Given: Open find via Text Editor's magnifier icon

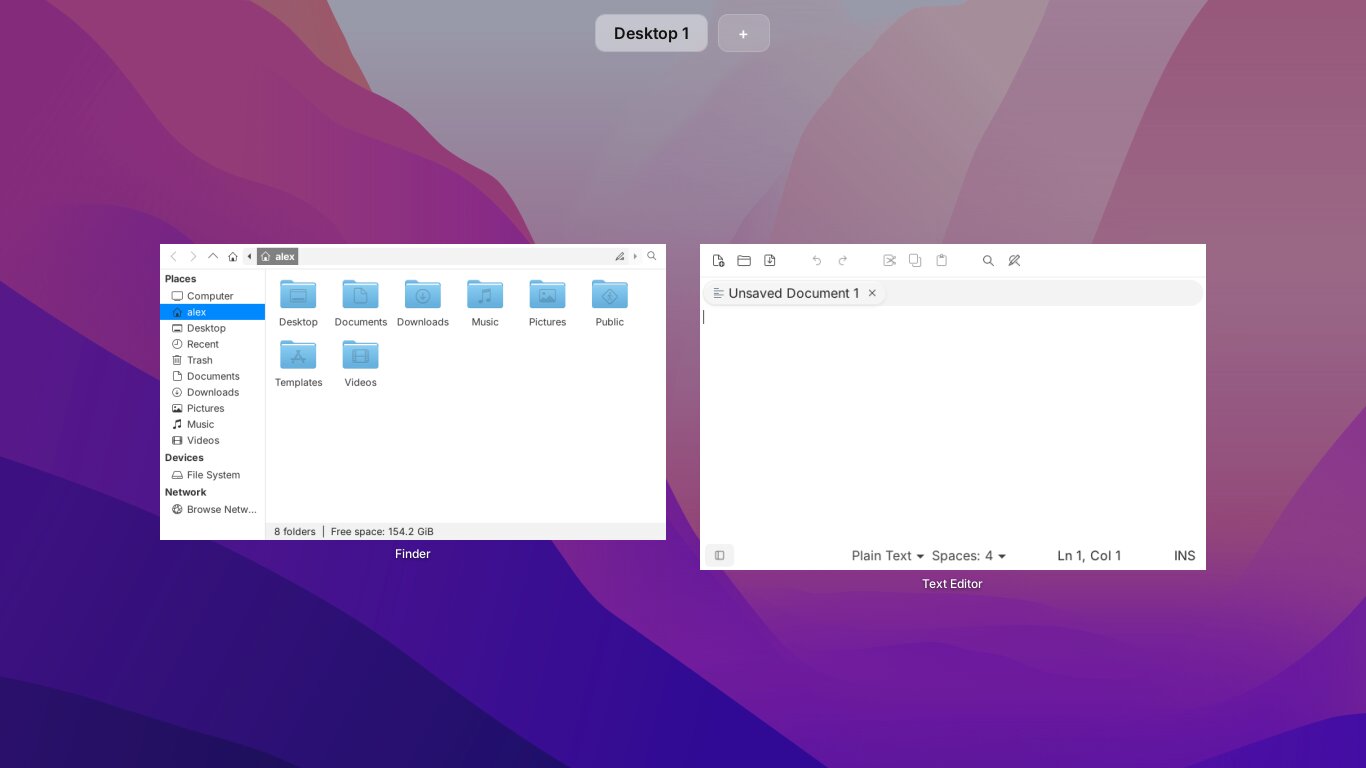Looking at the screenshot, I should [x=988, y=261].
